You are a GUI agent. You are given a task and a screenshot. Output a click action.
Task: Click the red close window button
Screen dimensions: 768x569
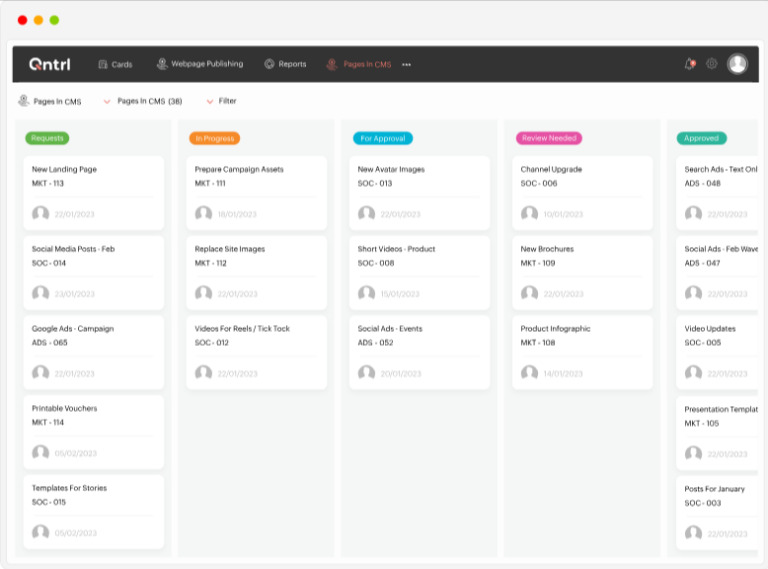pyautogui.click(x=23, y=20)
